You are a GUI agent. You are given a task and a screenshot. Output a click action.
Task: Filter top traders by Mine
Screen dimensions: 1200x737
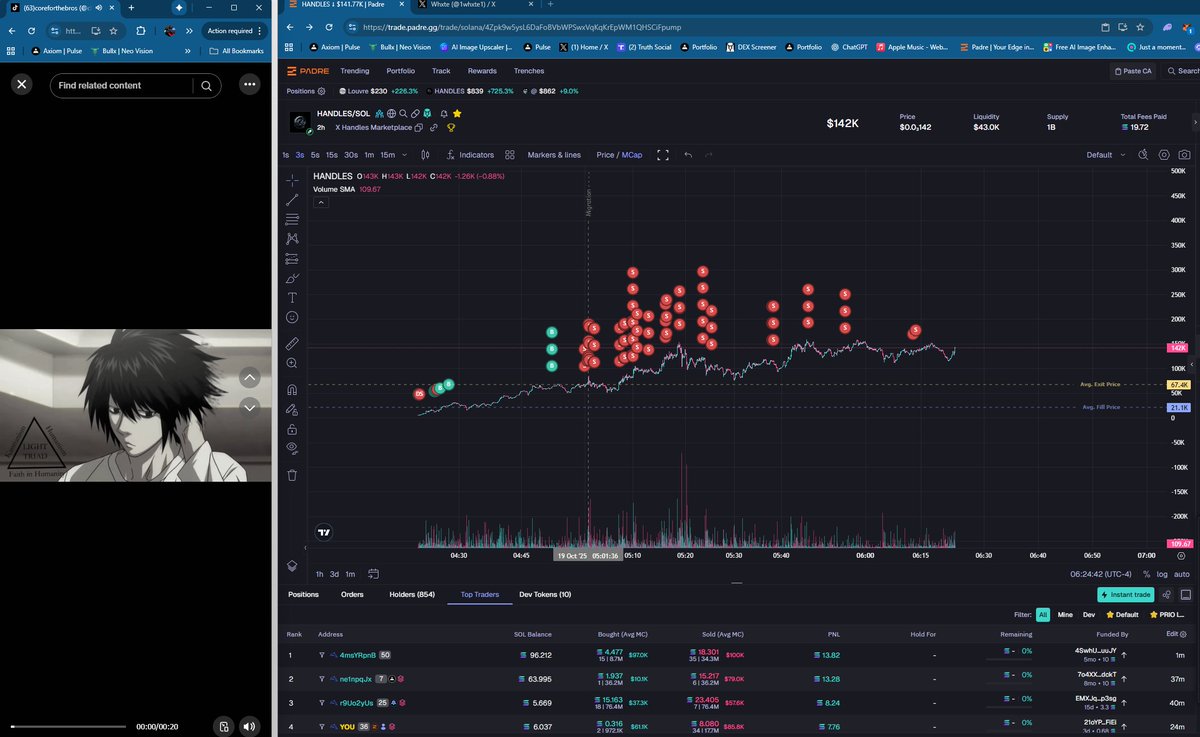click(1065, 615)
